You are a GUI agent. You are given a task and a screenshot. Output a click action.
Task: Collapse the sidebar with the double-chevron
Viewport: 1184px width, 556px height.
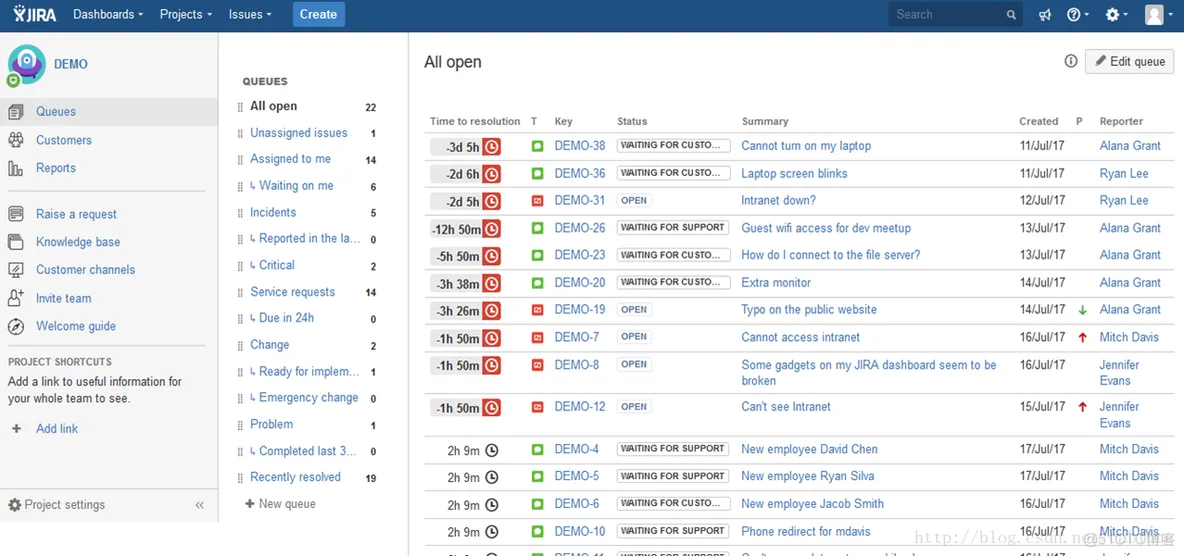coord(199,505)
